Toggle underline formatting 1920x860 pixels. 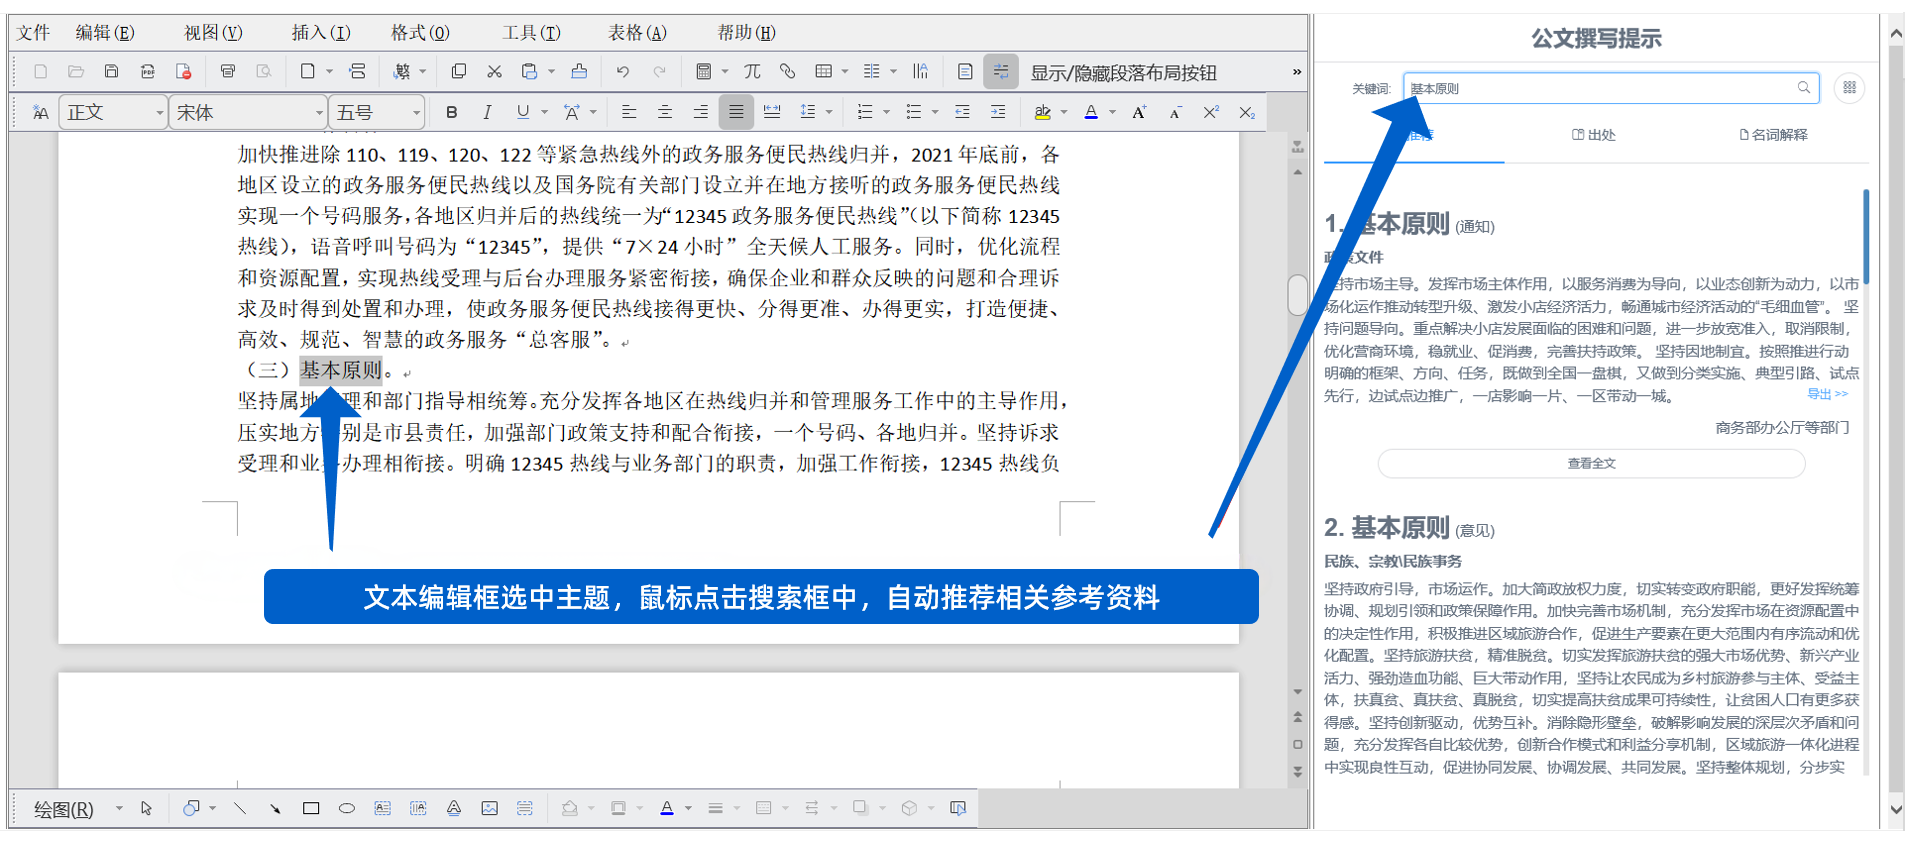(x=523, y=112)
